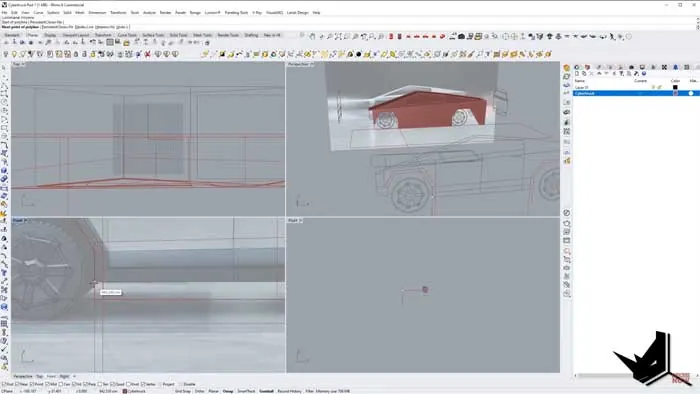The image size is (700, 394).
Task: Toggle the Int object snap
Action: [x=78, y=384]
